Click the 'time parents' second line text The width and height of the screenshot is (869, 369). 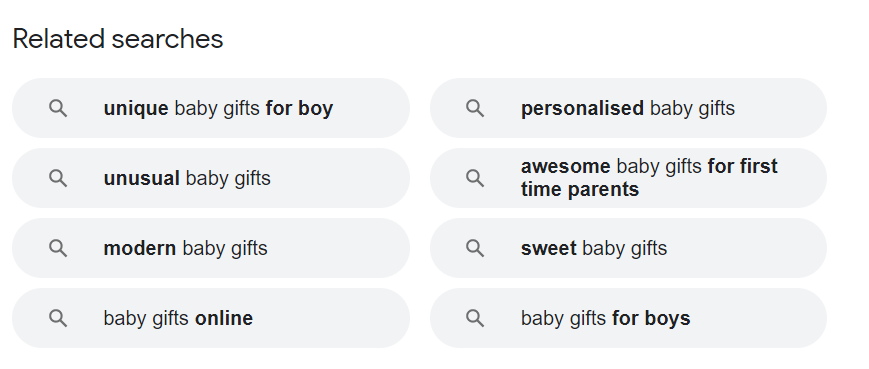pos(580,189)
